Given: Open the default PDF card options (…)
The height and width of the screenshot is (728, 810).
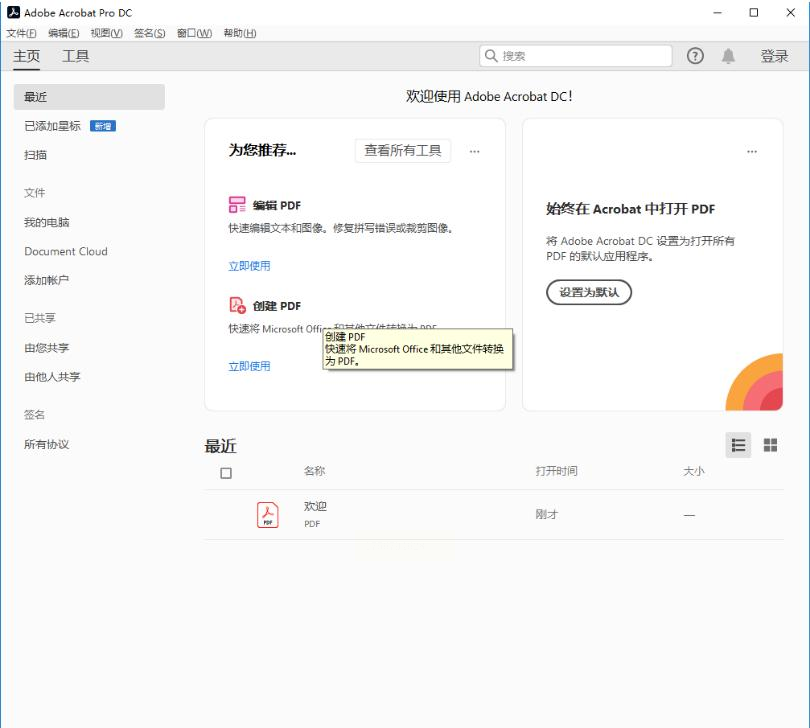Looking at the screenshot, I should coord(752,151).
